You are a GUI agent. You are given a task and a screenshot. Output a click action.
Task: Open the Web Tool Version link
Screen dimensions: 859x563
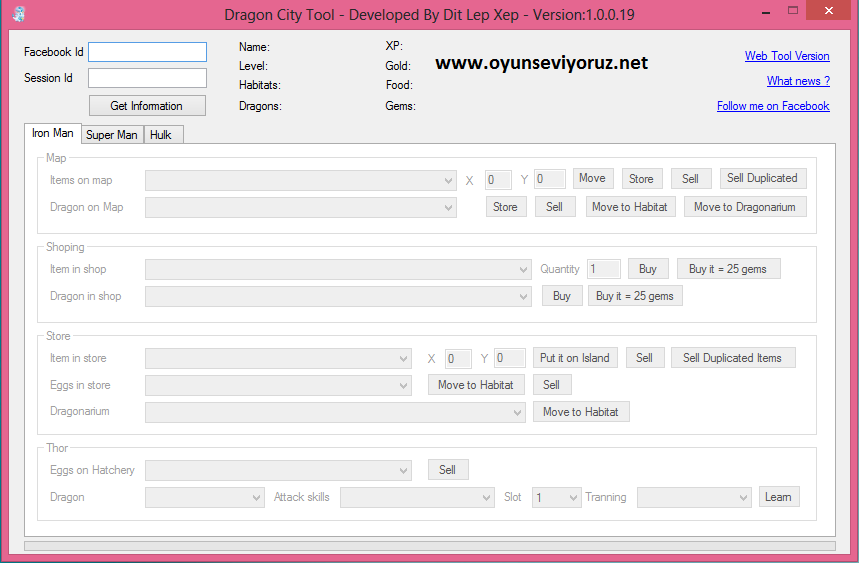click(x=787, y=56)
